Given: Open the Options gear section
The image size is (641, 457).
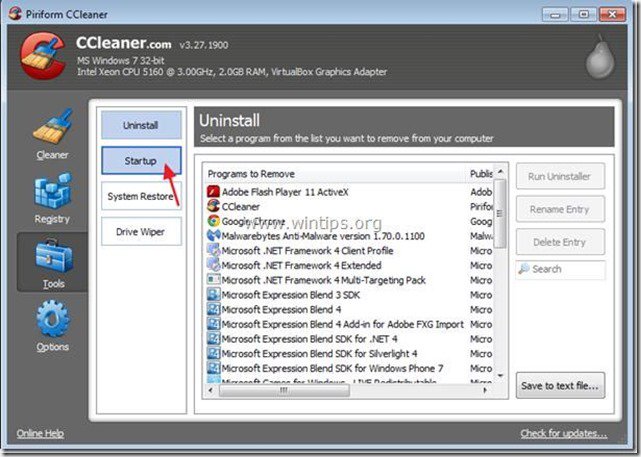Looking at the screenshot, I should pos(52,326).
